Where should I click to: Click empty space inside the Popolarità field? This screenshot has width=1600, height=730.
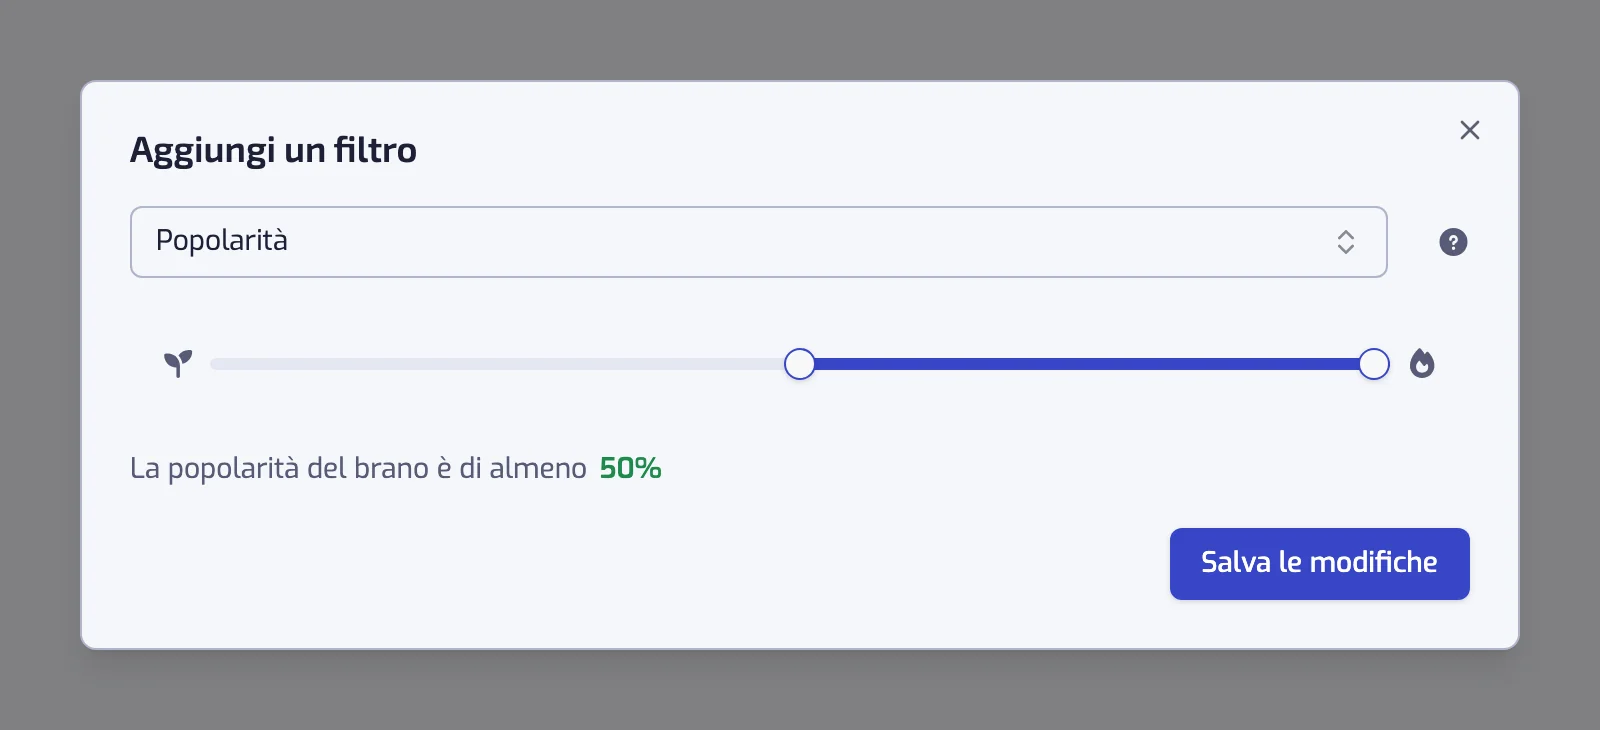click(x=800, y=242)
